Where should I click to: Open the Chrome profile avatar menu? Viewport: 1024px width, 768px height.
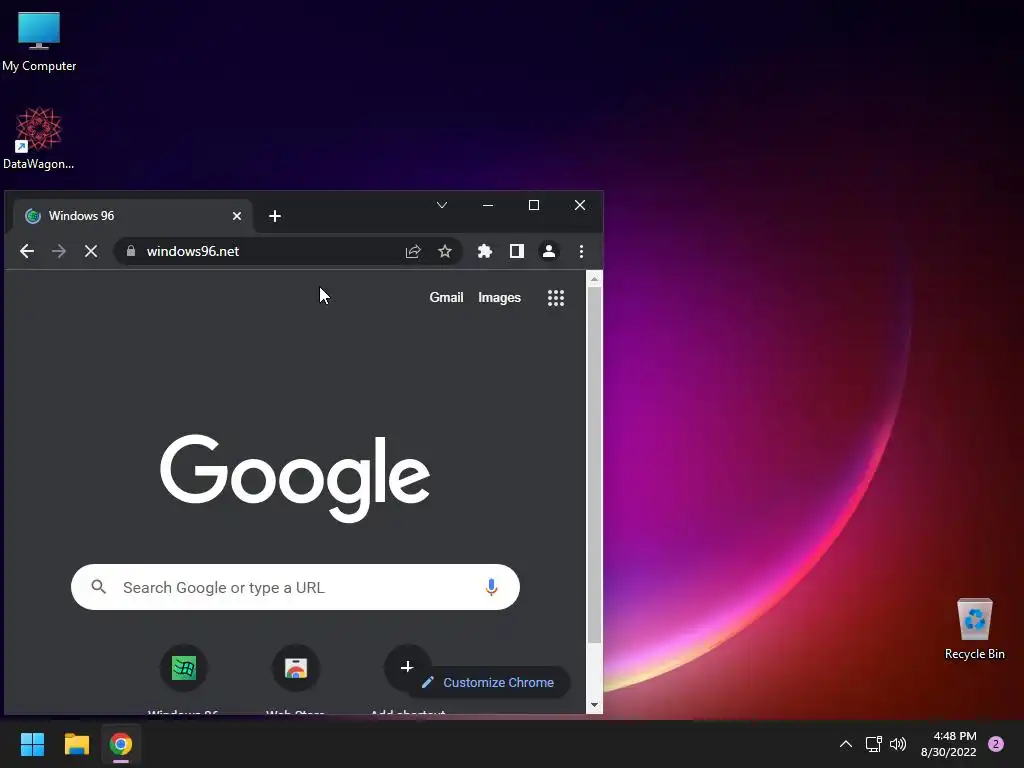click(x=549, y=251)
